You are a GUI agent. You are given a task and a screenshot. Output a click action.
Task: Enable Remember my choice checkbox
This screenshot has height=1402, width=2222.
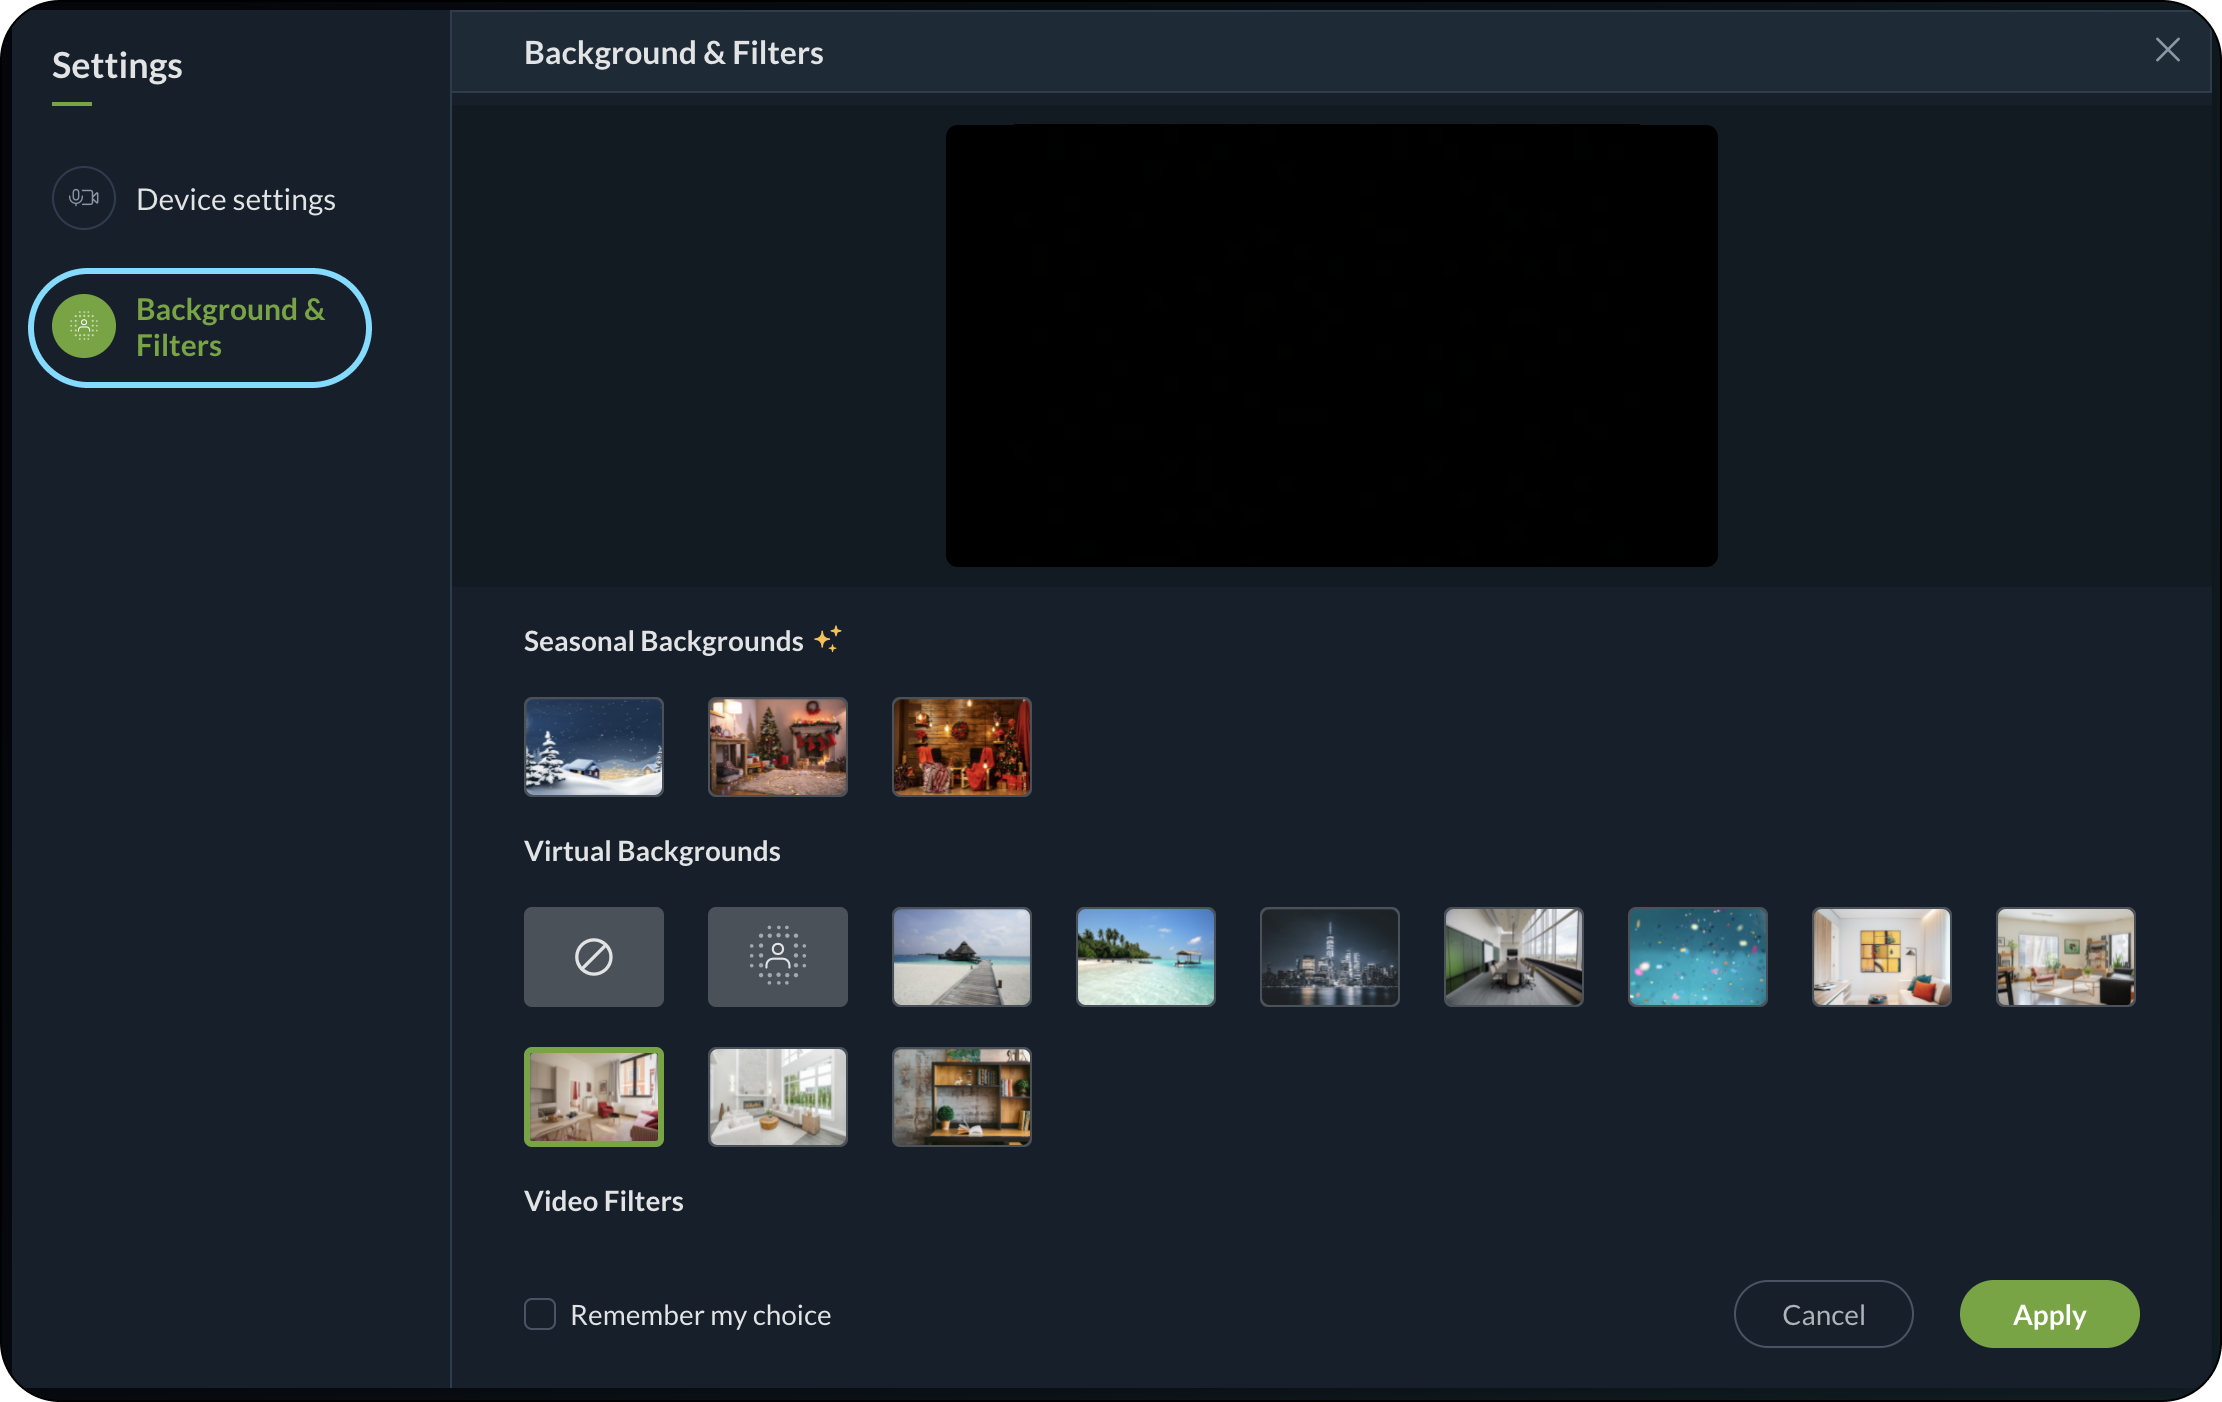[540, 1314]
